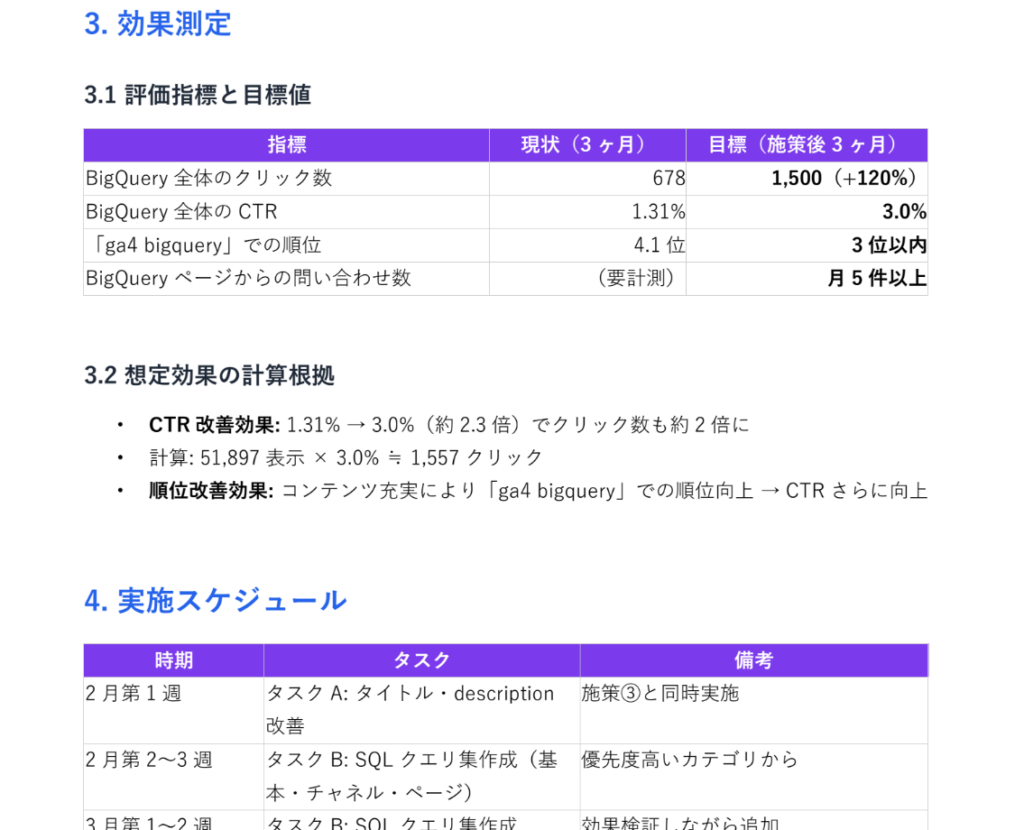This screenshot has height=830, width=1024.
Task: Click the "BigQuery 全体のクリック数" row label
Action: pyautogui.click(x=209, y=179)
